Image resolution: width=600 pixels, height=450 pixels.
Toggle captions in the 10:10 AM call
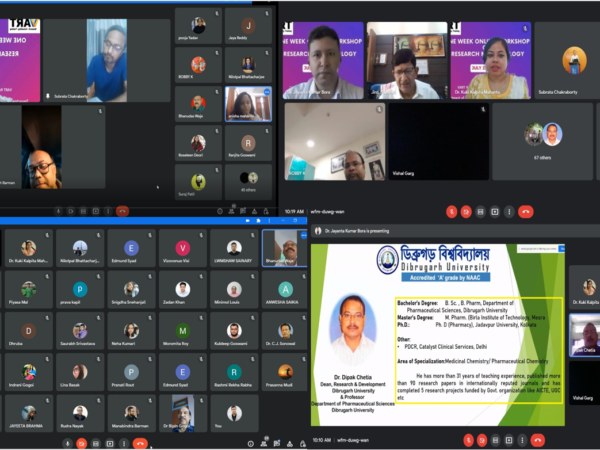tap(495, 440)
